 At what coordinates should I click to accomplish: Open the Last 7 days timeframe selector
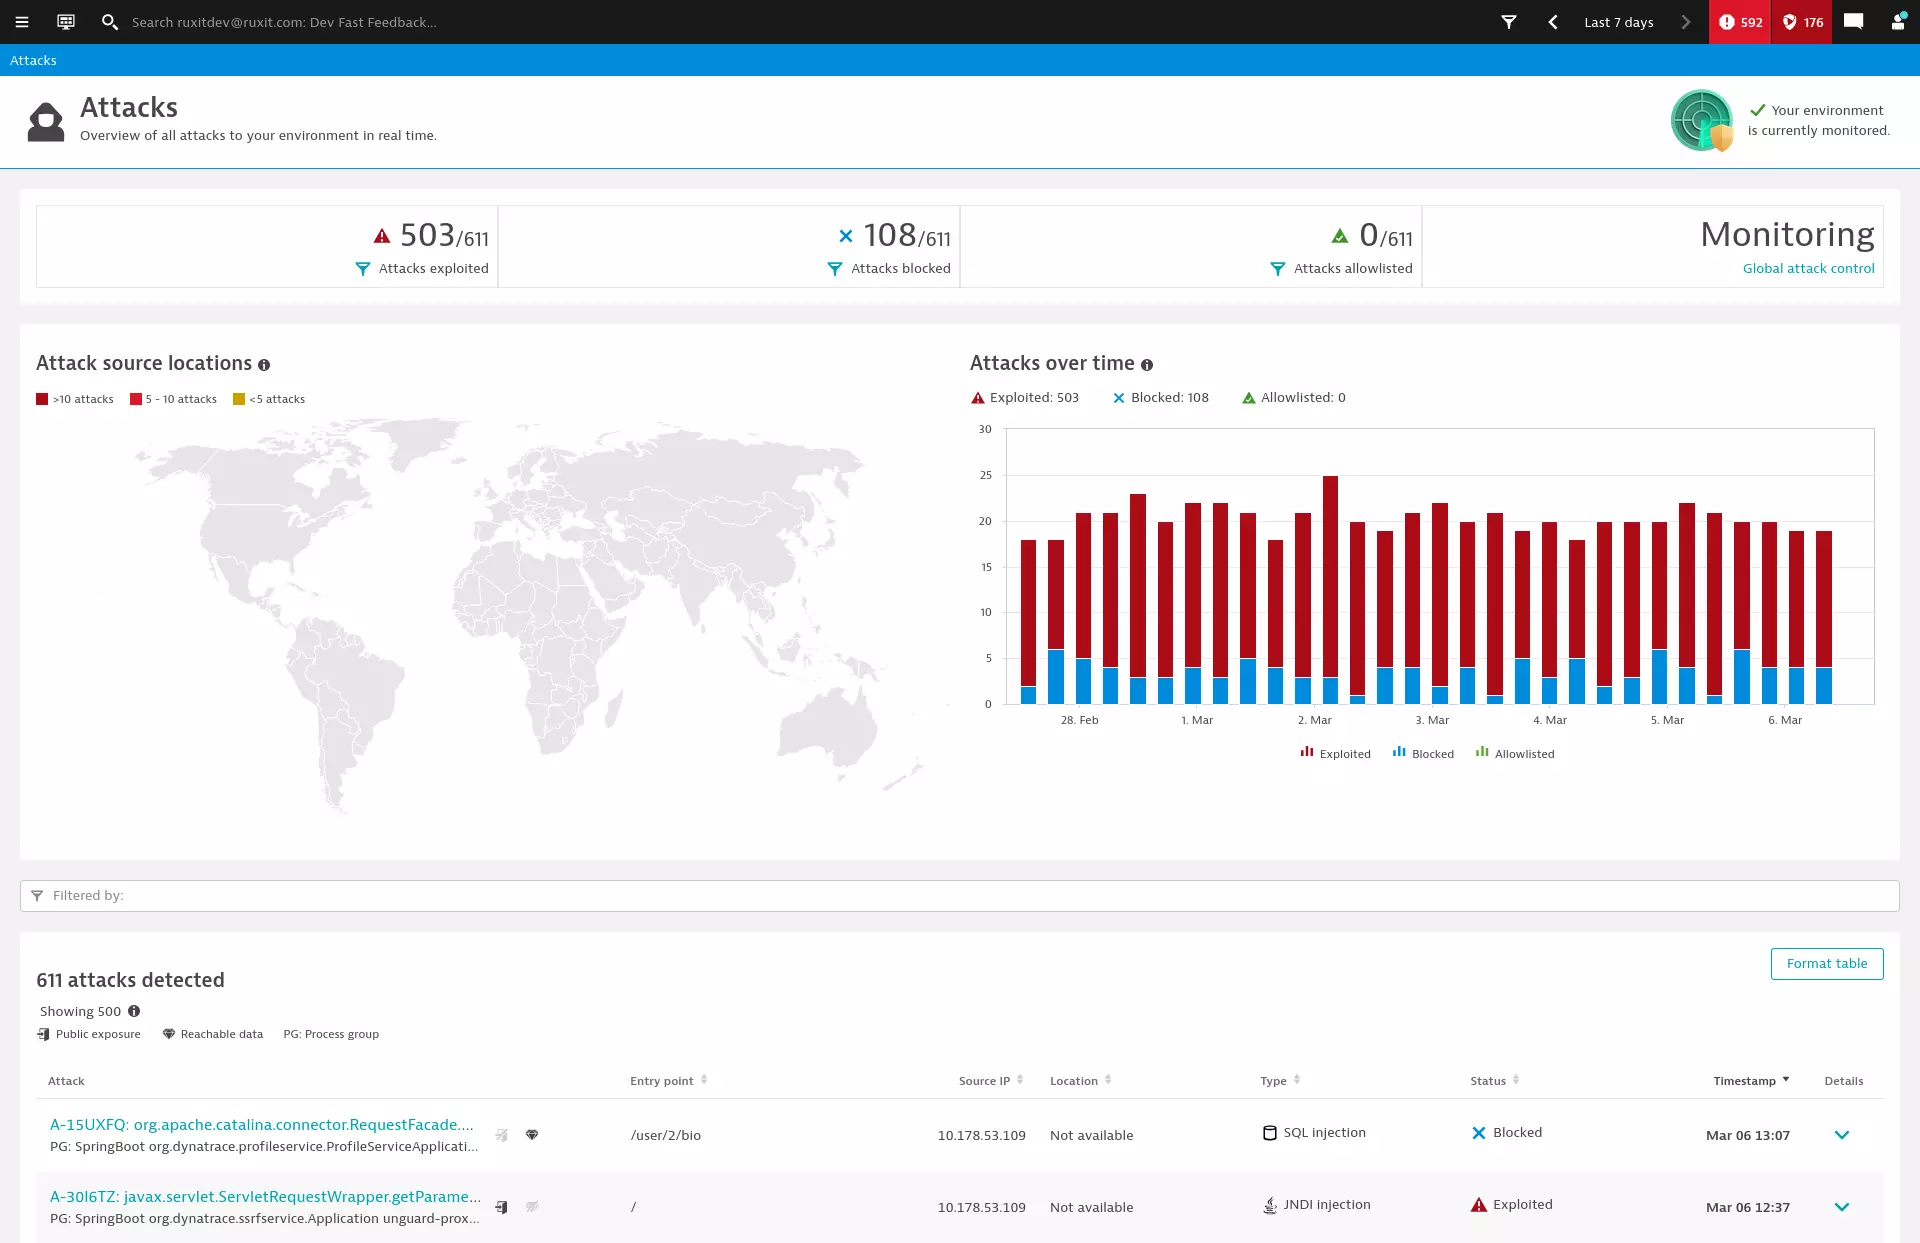click(1618, 22)
